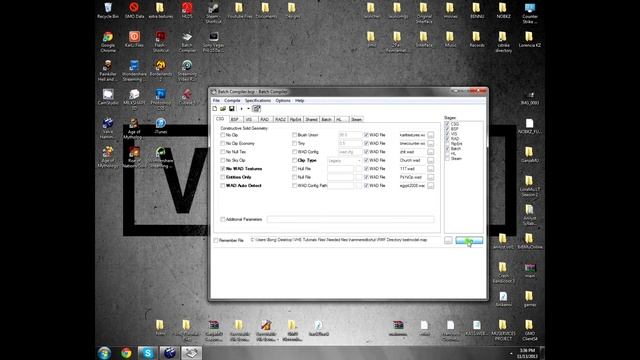640x360 pixels.
Task: Enable the No Null Tex checkbox
Action: pos(223,152)
